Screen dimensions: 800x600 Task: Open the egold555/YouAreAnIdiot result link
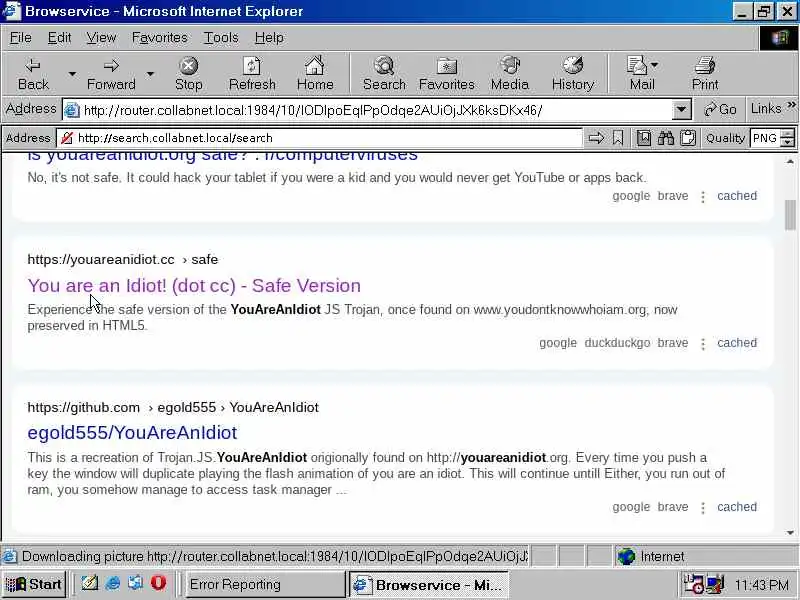132,433
